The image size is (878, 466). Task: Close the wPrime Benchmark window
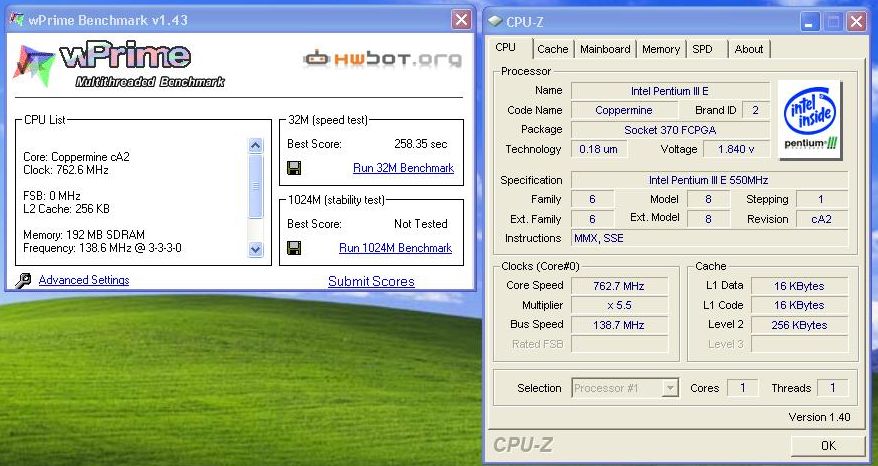pos(461,20)
